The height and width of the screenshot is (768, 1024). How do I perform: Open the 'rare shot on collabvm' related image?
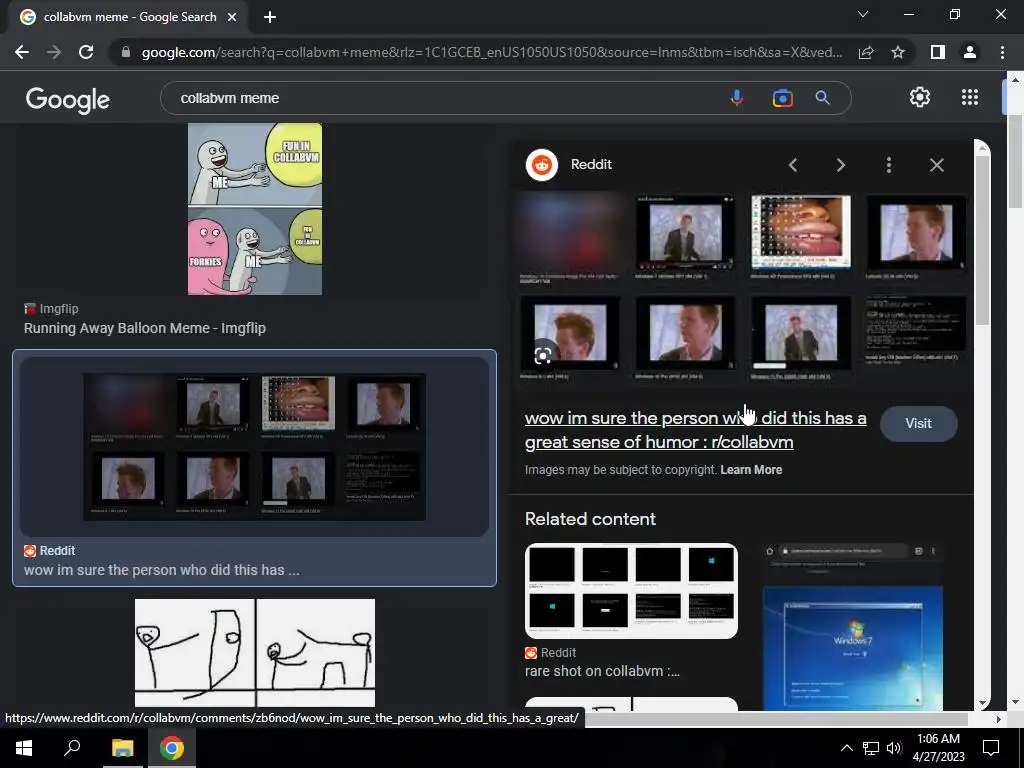[x=632, y=590]
